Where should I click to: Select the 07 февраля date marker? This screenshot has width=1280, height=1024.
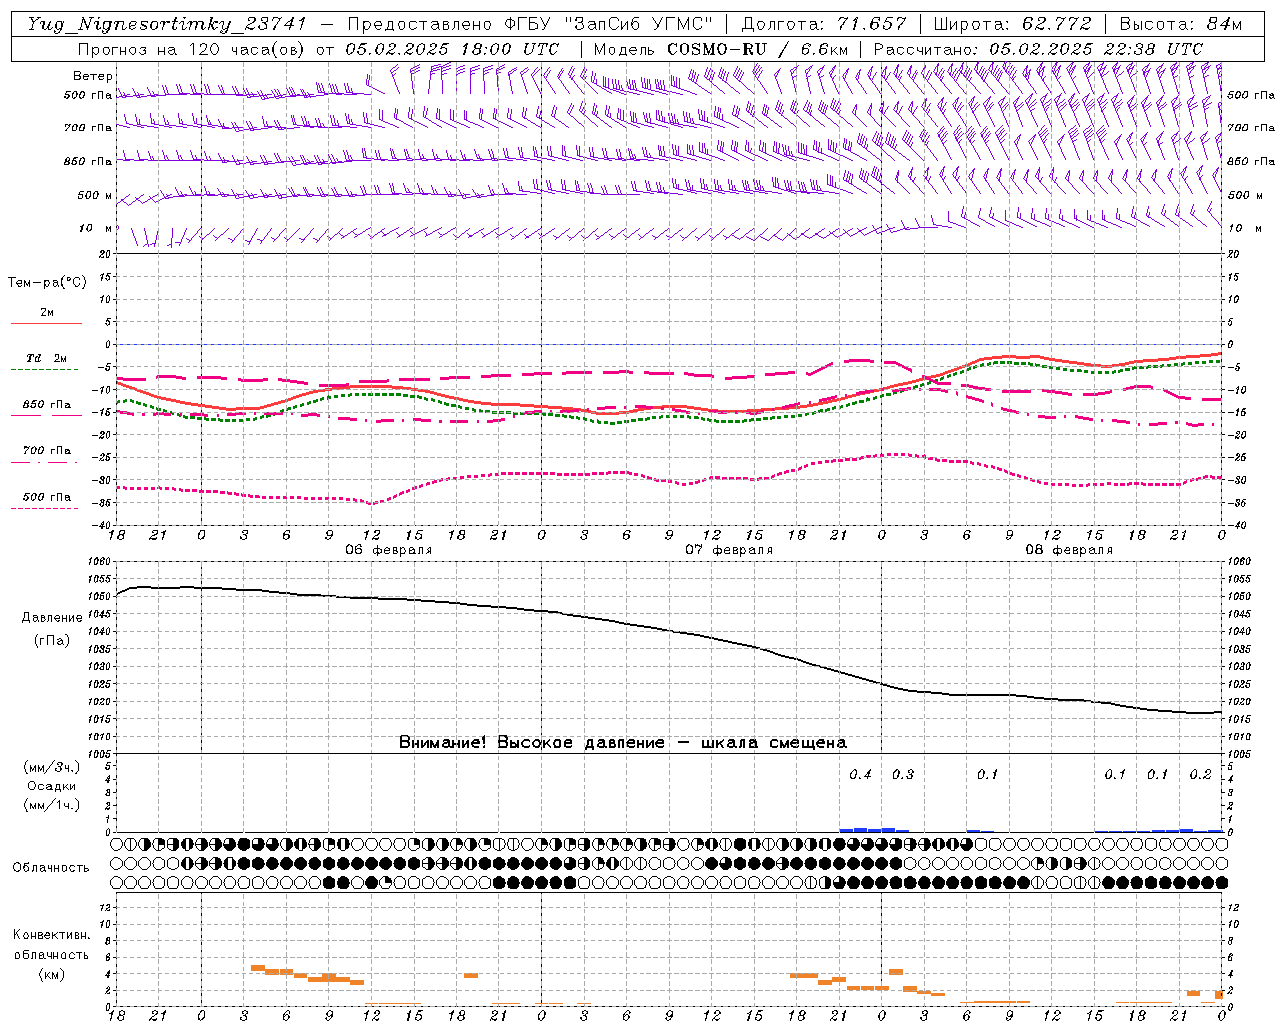pos(729,550)
